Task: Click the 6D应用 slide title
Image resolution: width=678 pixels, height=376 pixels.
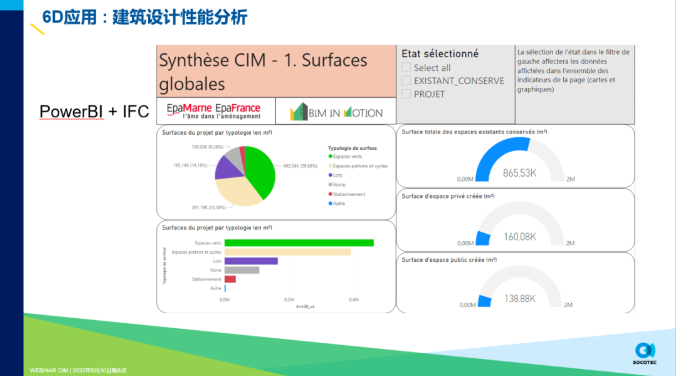Action: (145, 18)
